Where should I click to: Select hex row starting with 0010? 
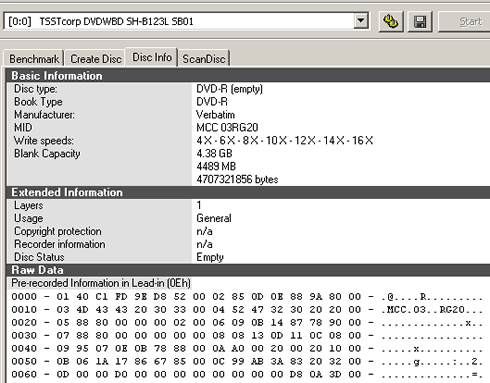click(x=247, y=310)
